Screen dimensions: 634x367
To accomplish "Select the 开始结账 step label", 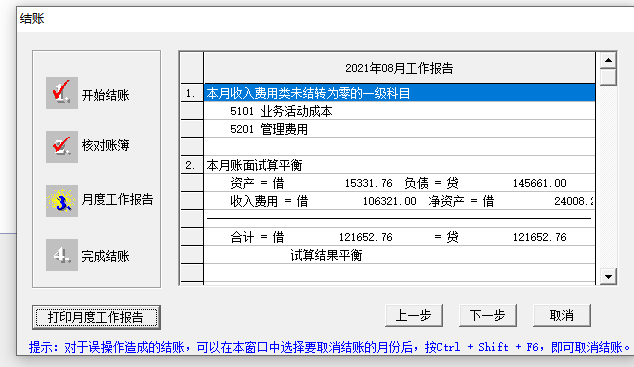I will coord(106,95).
